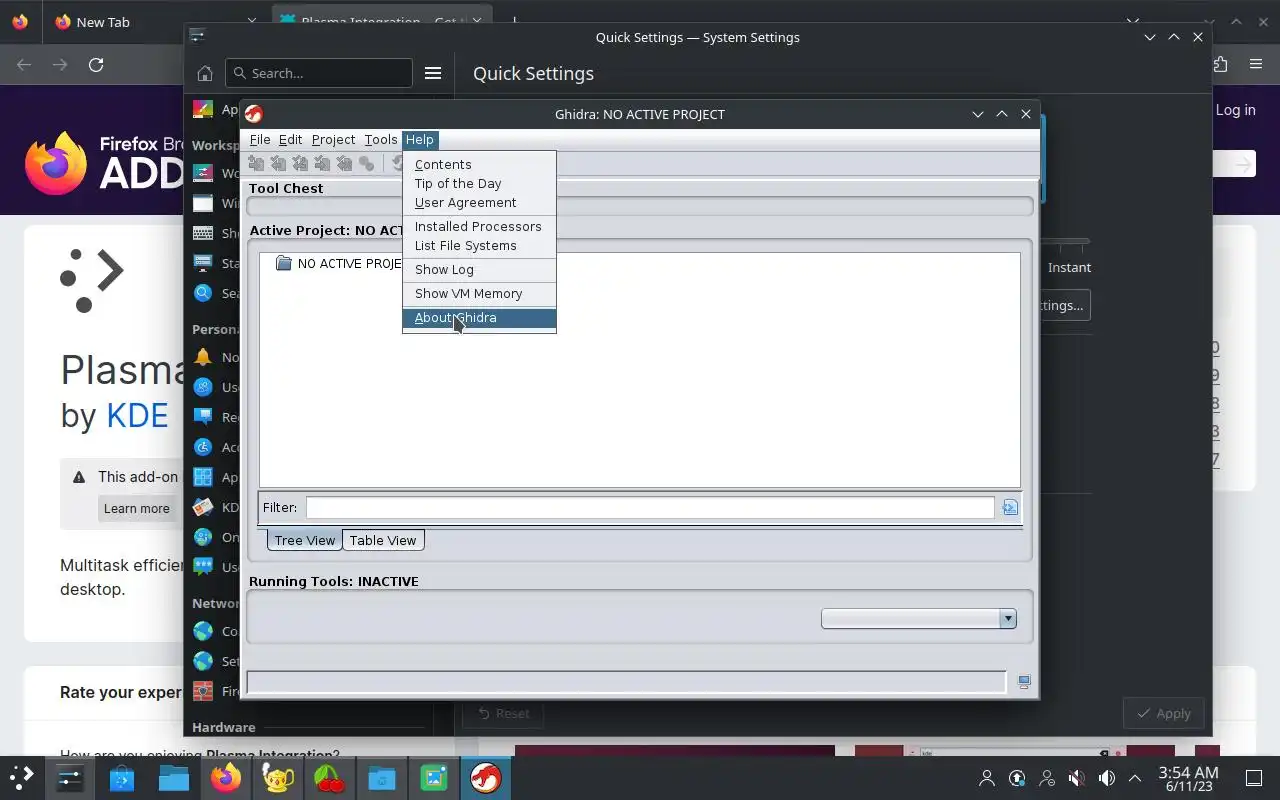Expand hidden system tray icons arrow
The width and height of the screenshot is (1280, 800).
click(1135, 778)
